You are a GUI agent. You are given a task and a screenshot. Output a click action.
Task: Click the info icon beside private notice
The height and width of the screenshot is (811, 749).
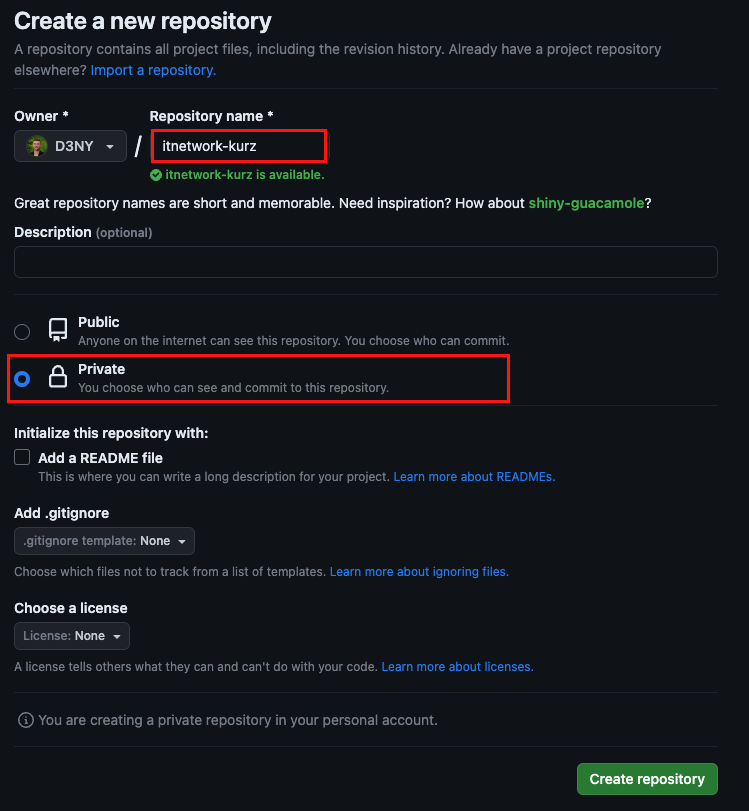click(26, 720)
